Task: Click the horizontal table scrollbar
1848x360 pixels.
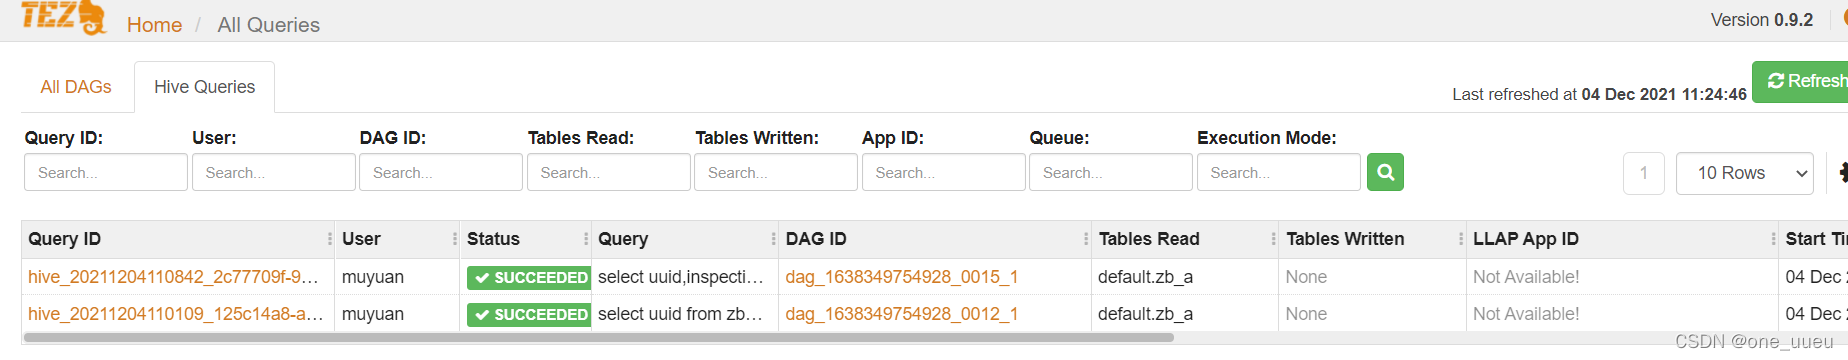Action: (x=598, y=338)
